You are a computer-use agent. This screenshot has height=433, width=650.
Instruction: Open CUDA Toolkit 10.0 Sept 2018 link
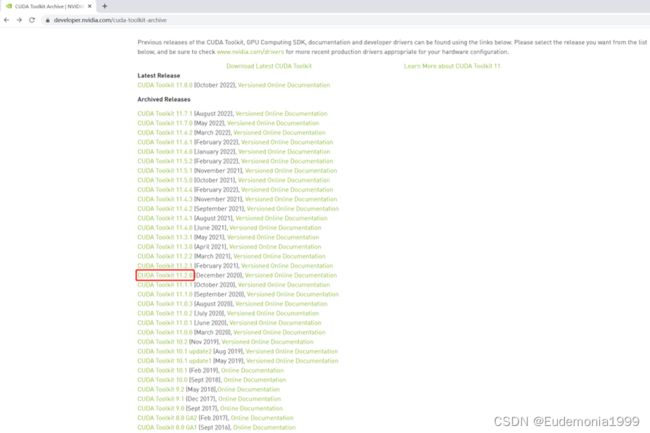coord(162,380)
